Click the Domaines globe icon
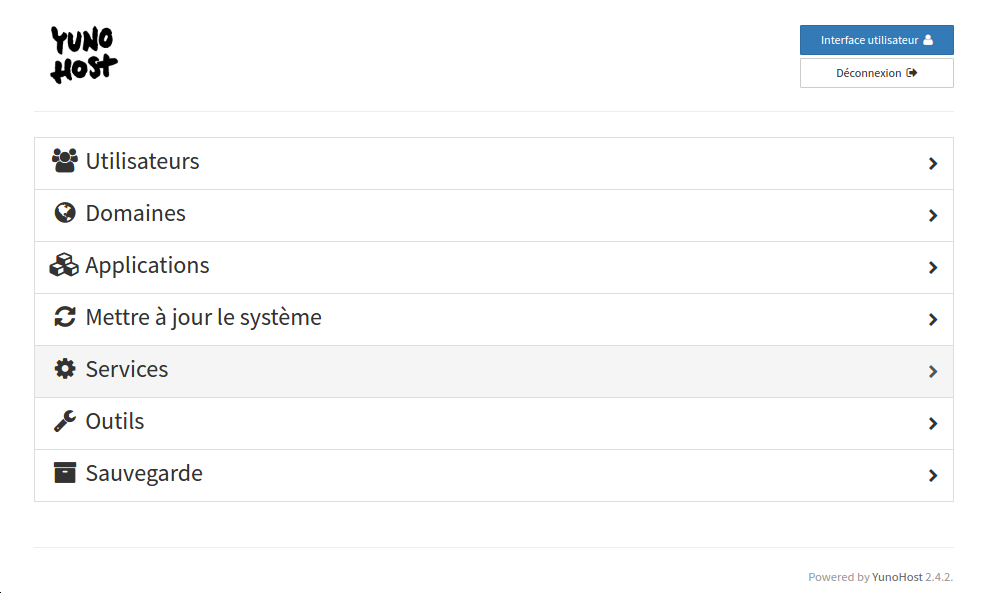This screenshot has width=987, height=594. click(65, 213)
